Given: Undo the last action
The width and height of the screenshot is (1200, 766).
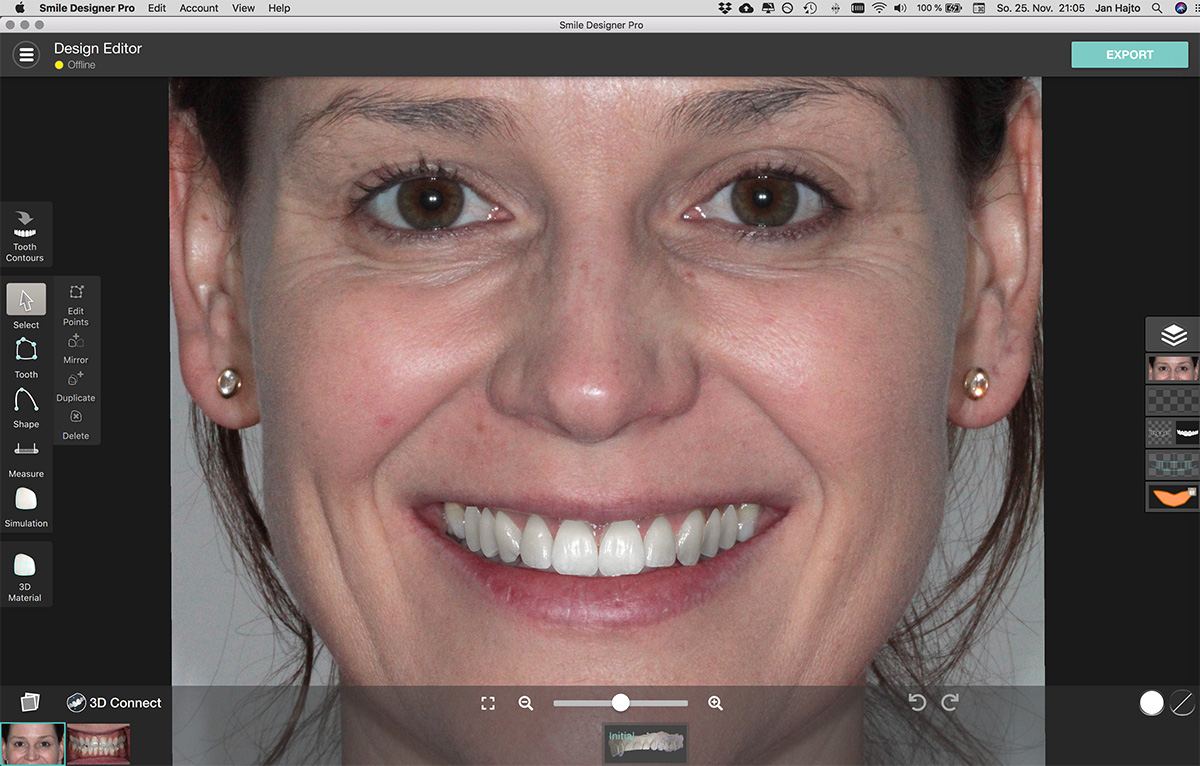Looking at the screenshot, I should [917, 703].
